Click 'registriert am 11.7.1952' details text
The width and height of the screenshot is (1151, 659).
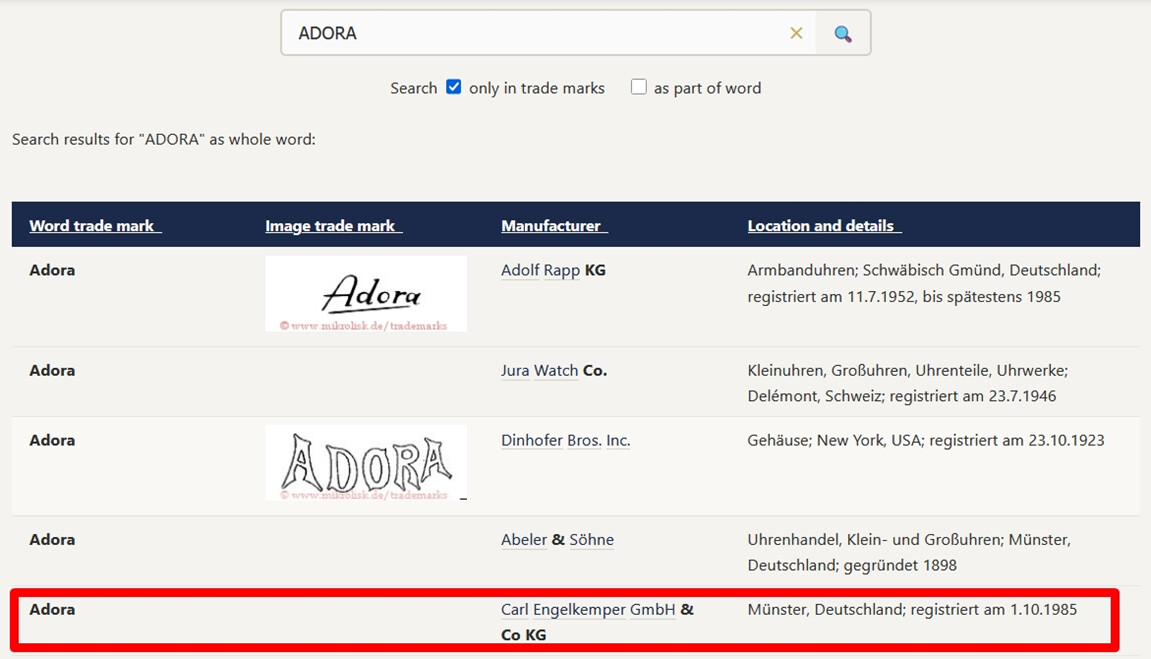click(832, 296)
